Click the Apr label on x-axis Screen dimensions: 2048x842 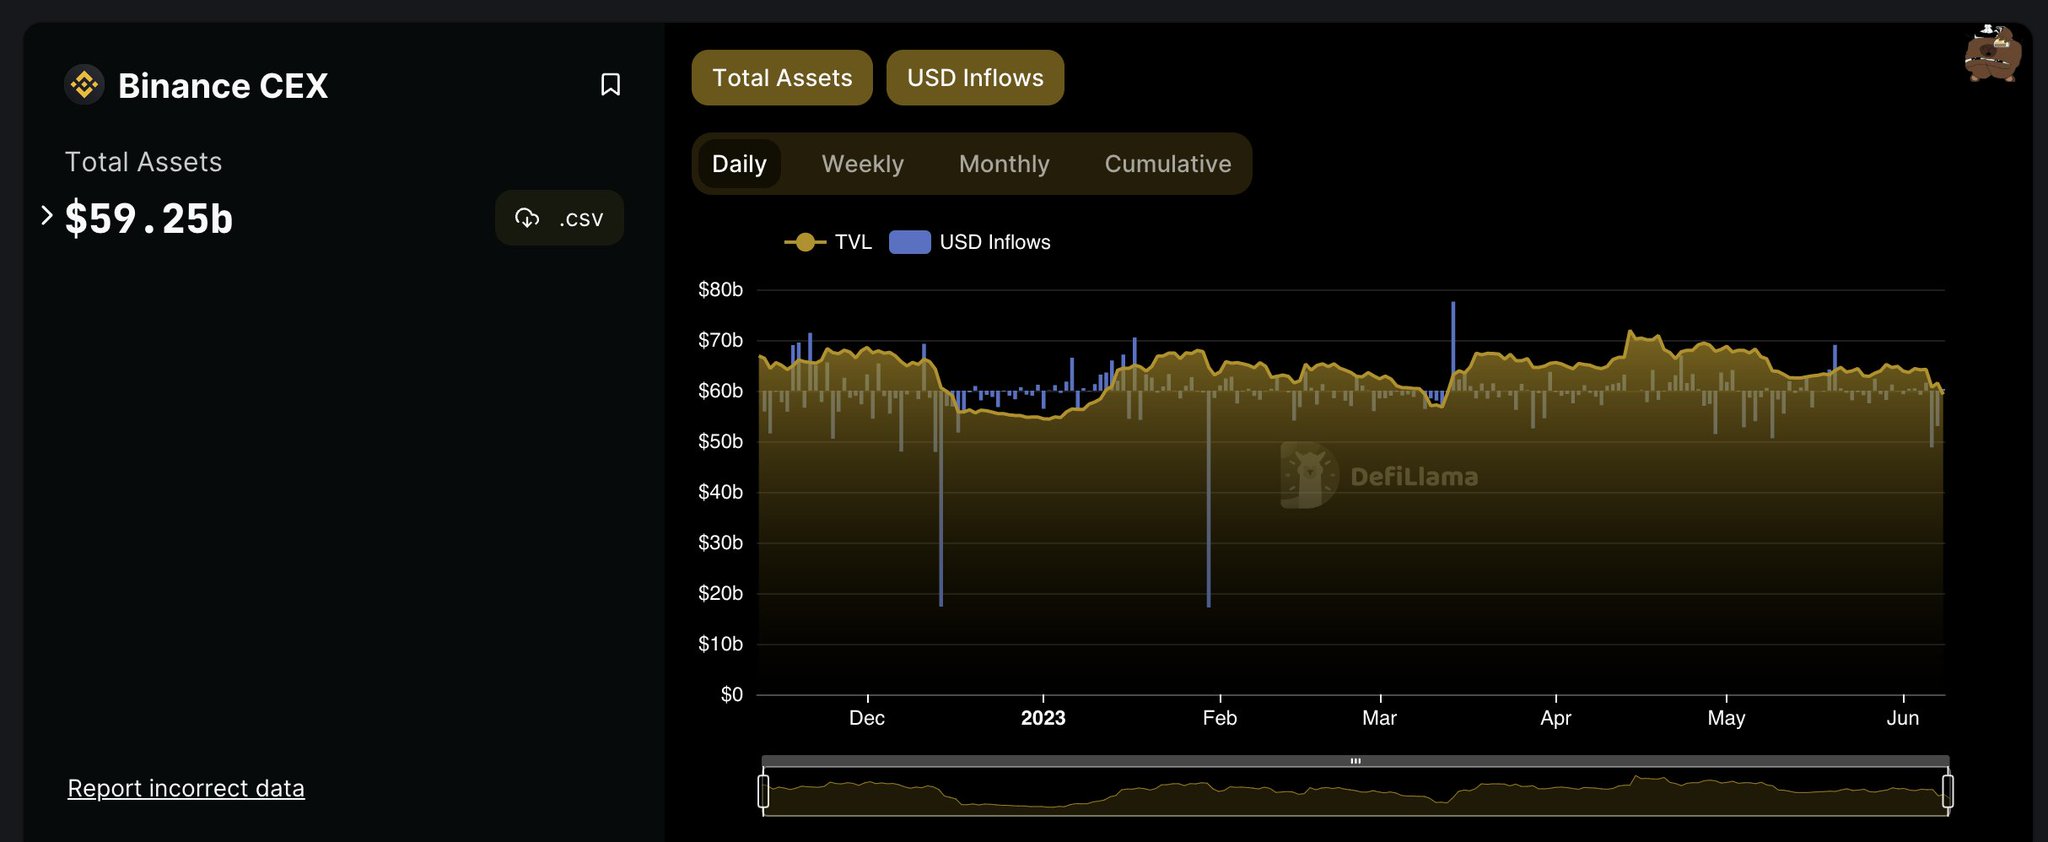[1556, 718]
